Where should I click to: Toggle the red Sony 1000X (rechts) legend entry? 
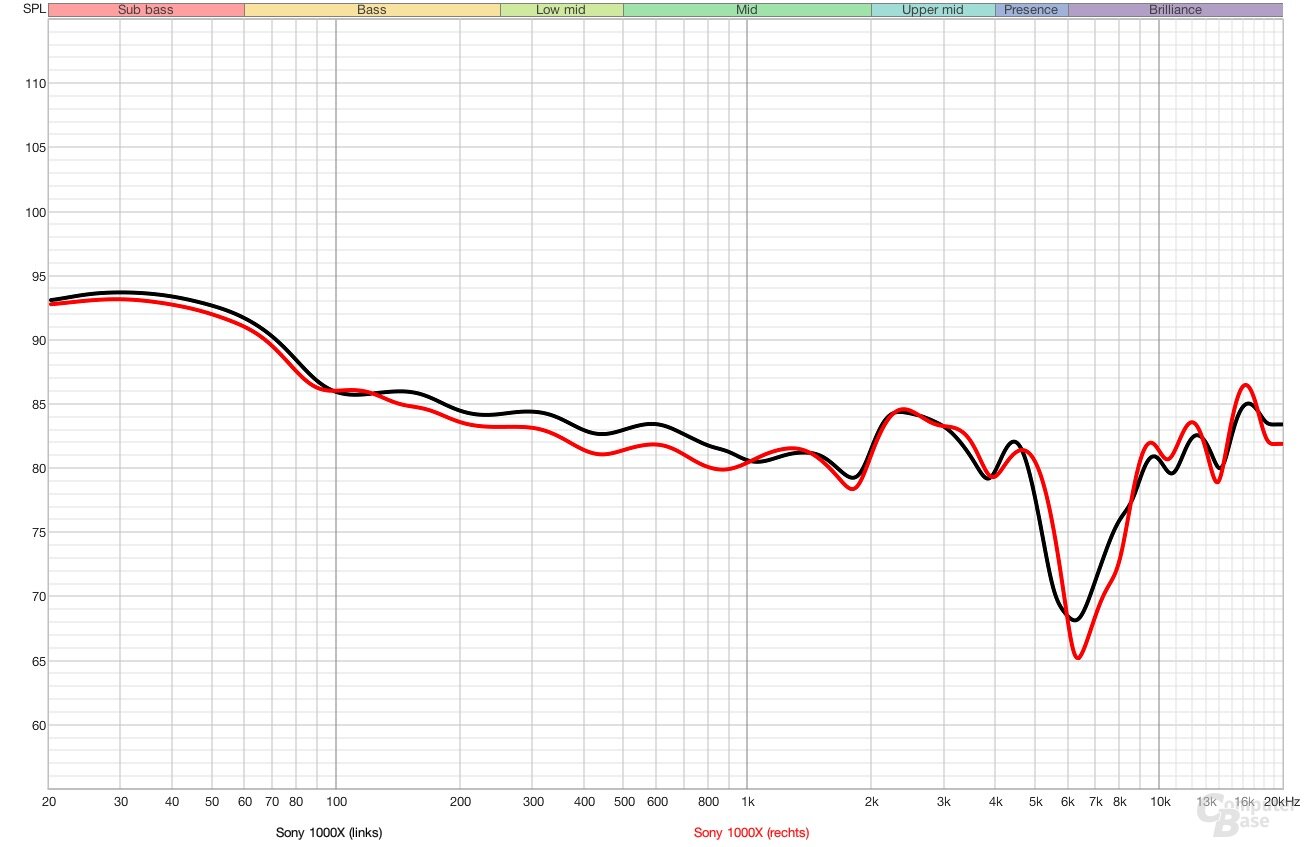pos(752,832)
